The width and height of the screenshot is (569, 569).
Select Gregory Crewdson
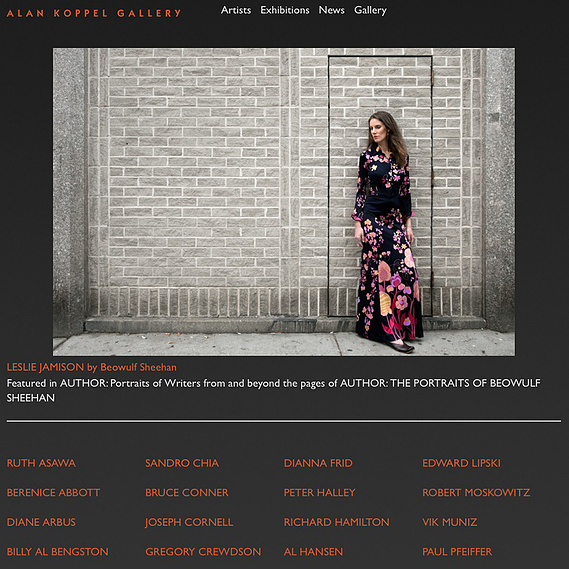(203, 552)
